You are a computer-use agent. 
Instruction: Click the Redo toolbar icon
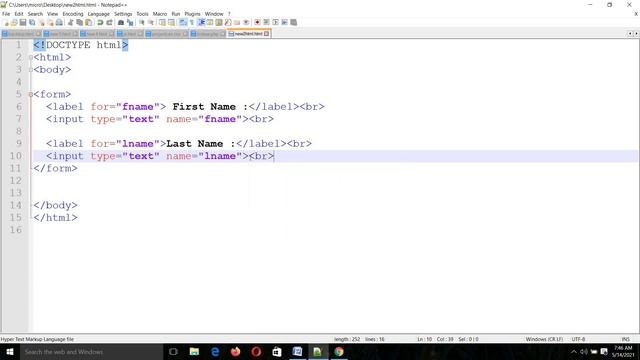[x=109, y=22]
